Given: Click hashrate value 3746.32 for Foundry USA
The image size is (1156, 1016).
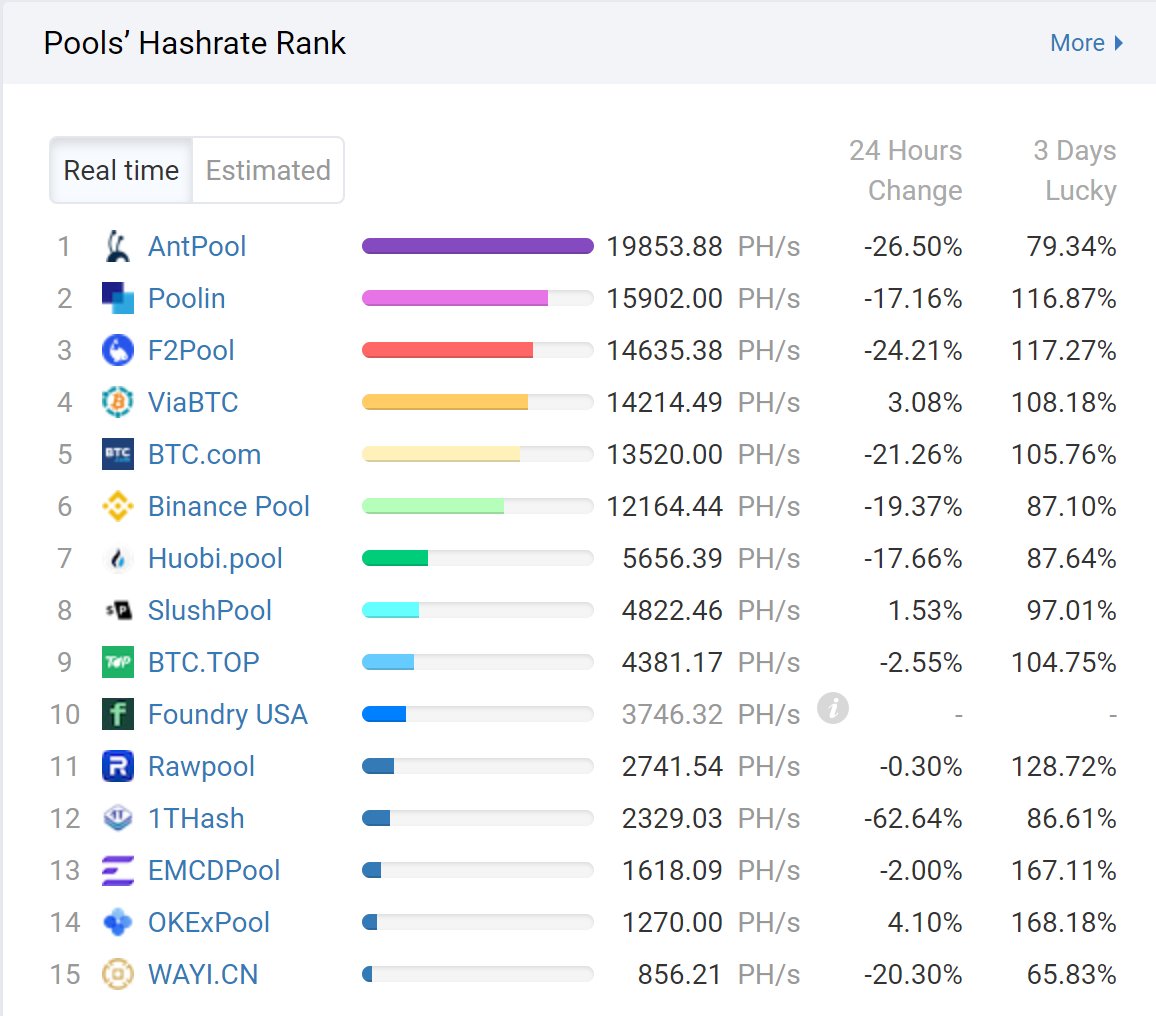Looking at the screenshot, I should pos(672,714).
